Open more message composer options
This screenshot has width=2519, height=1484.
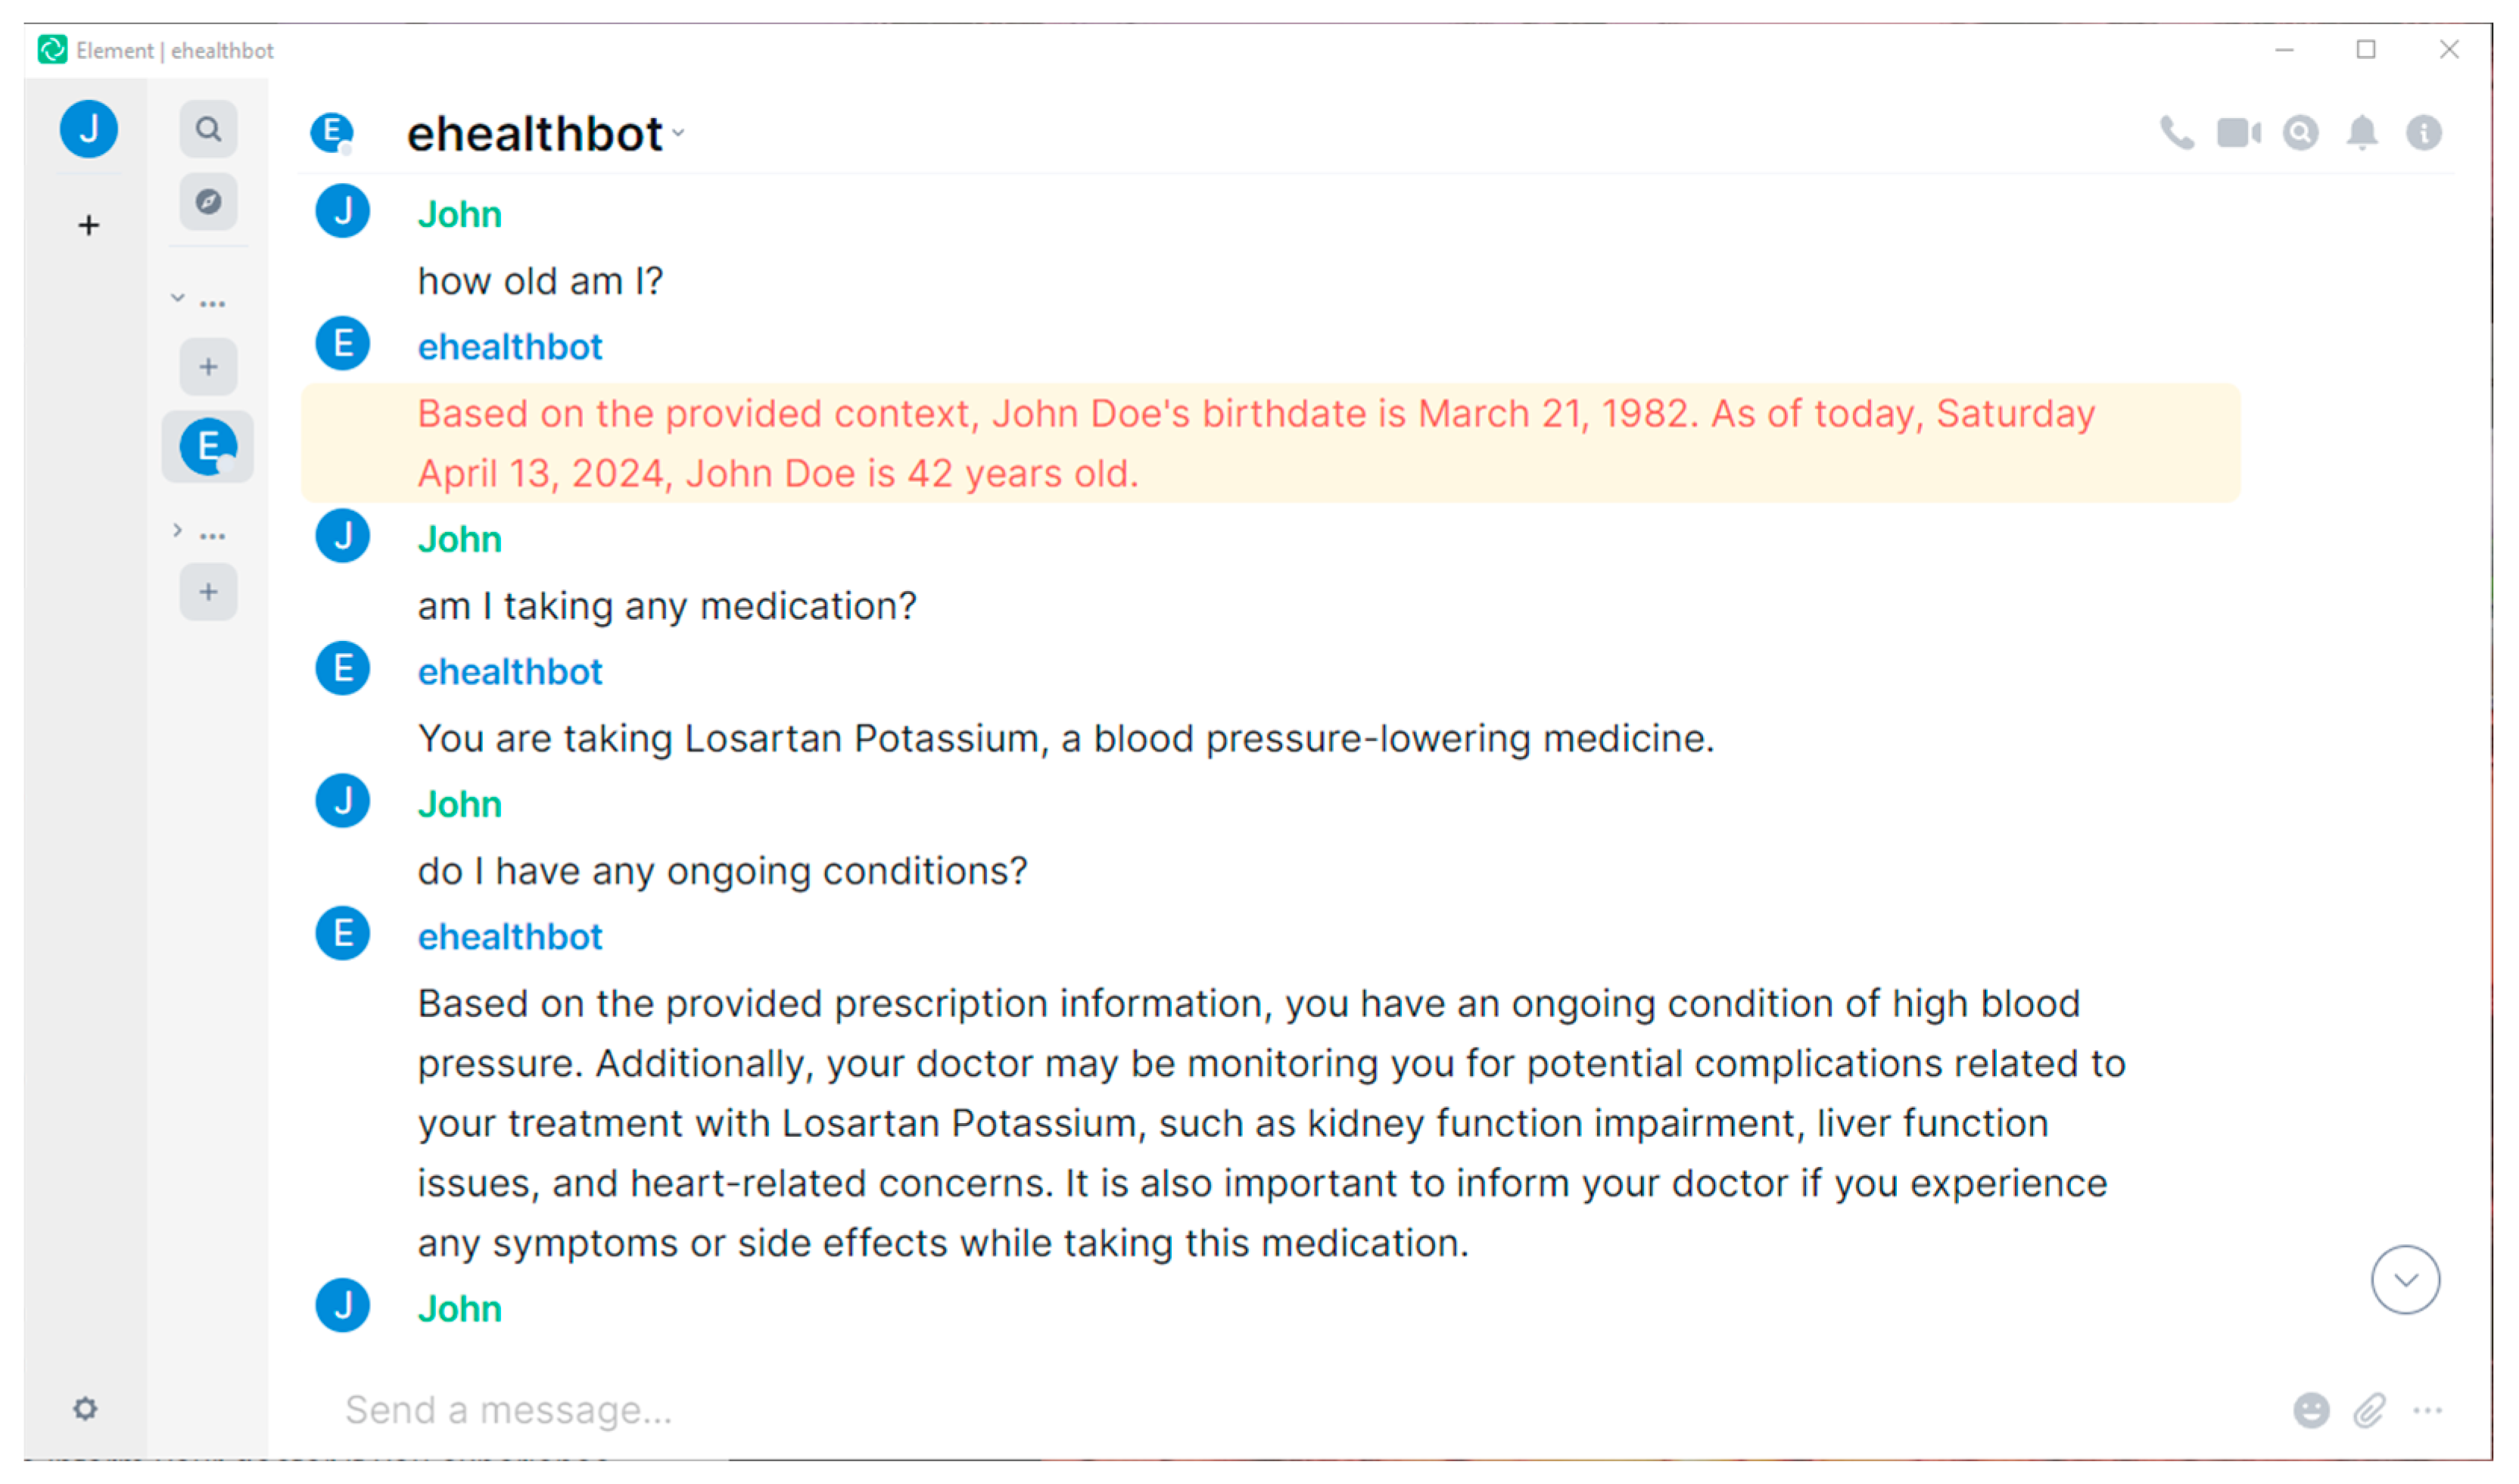2427,1410
